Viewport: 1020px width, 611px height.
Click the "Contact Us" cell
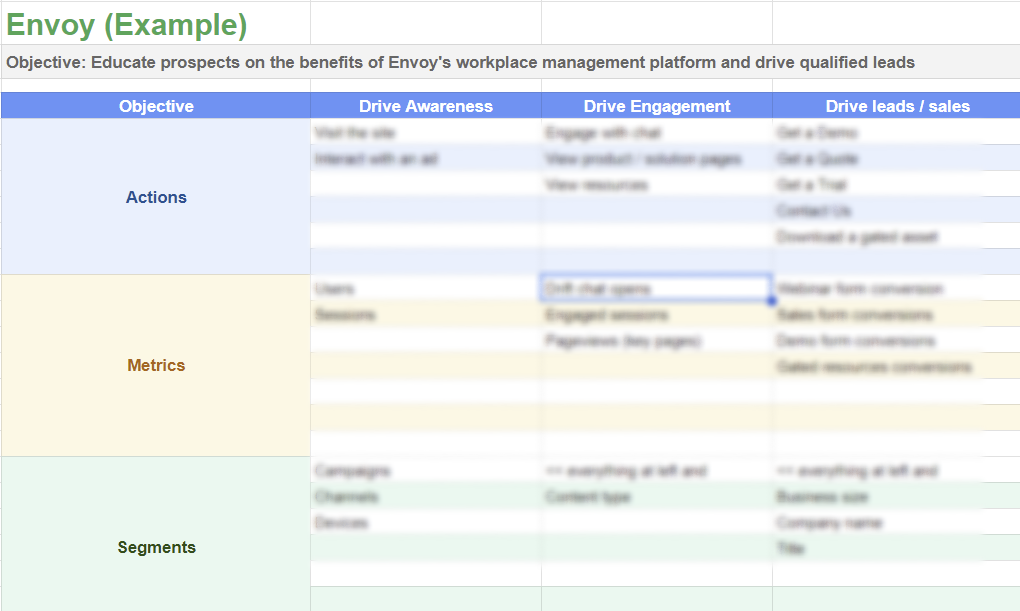point(896,211)
